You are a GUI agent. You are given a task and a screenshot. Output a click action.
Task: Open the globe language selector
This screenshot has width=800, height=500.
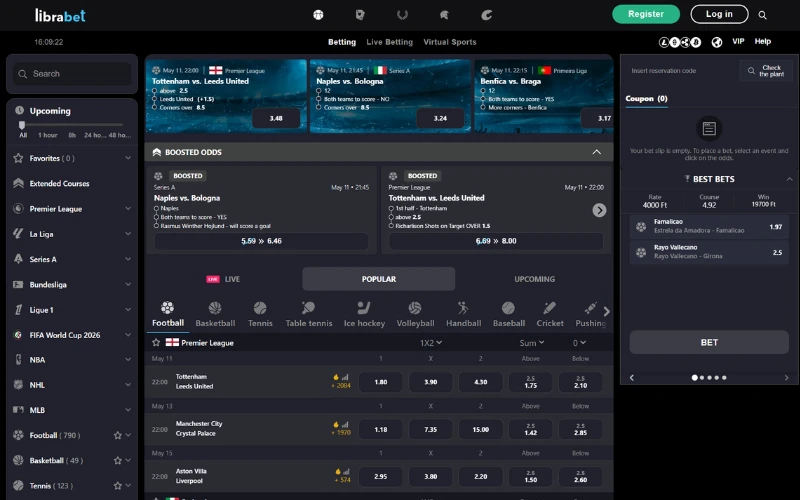coord(717,42)
